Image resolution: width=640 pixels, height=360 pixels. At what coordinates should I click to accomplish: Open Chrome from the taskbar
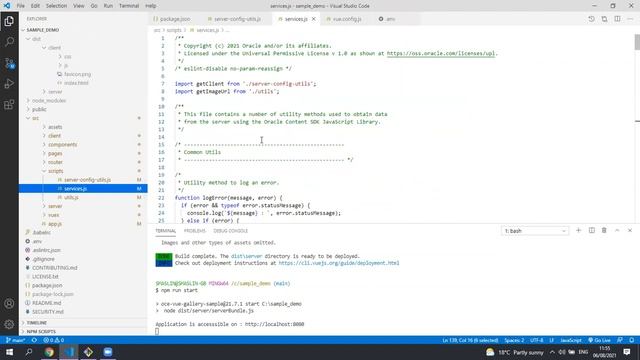click(49, 352)
